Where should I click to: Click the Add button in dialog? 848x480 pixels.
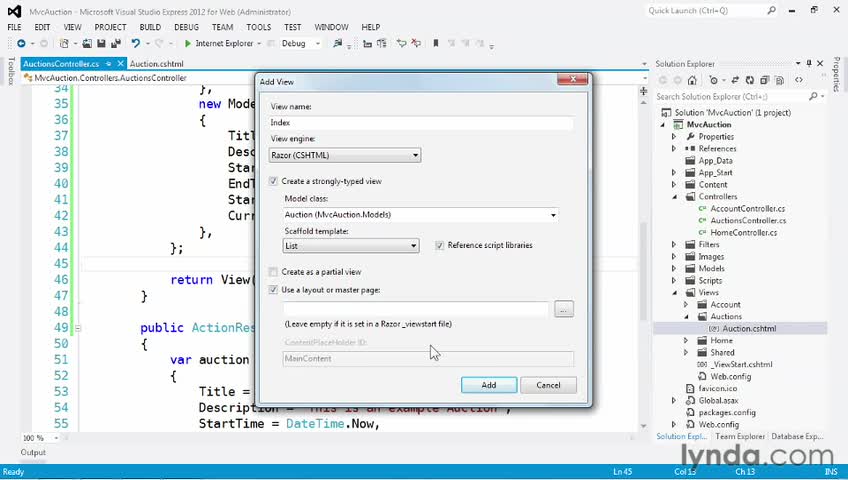[x=489, y=385]
